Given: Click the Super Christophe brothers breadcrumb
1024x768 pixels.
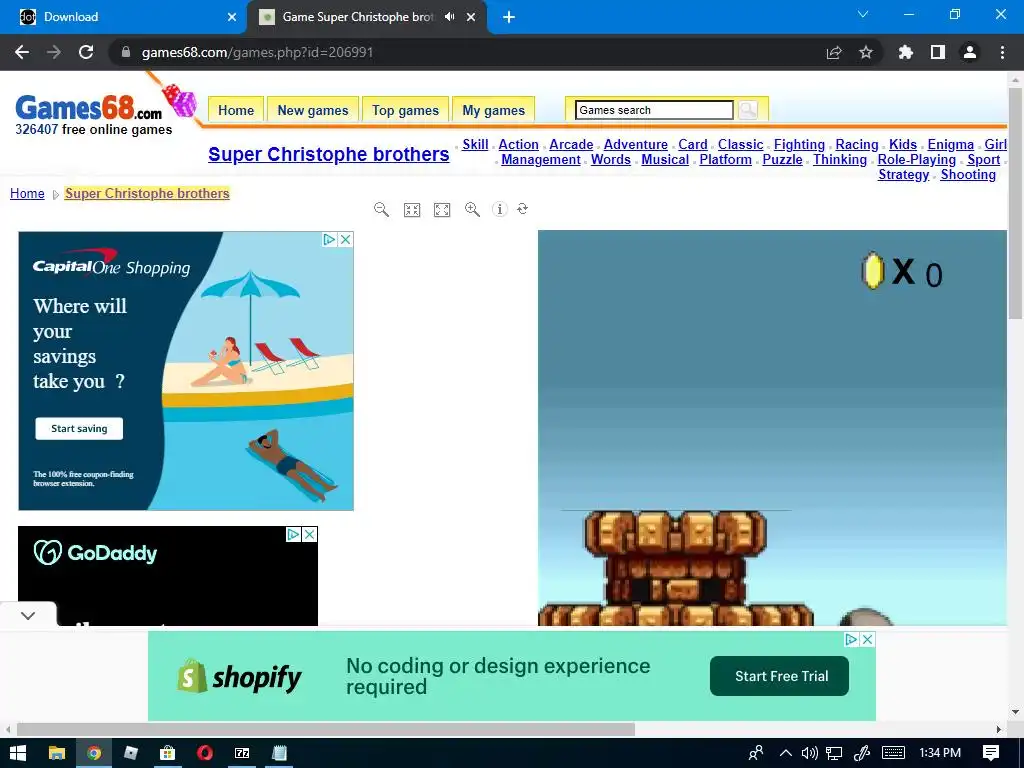Looking at the screenshot, I should click(147, 193).
